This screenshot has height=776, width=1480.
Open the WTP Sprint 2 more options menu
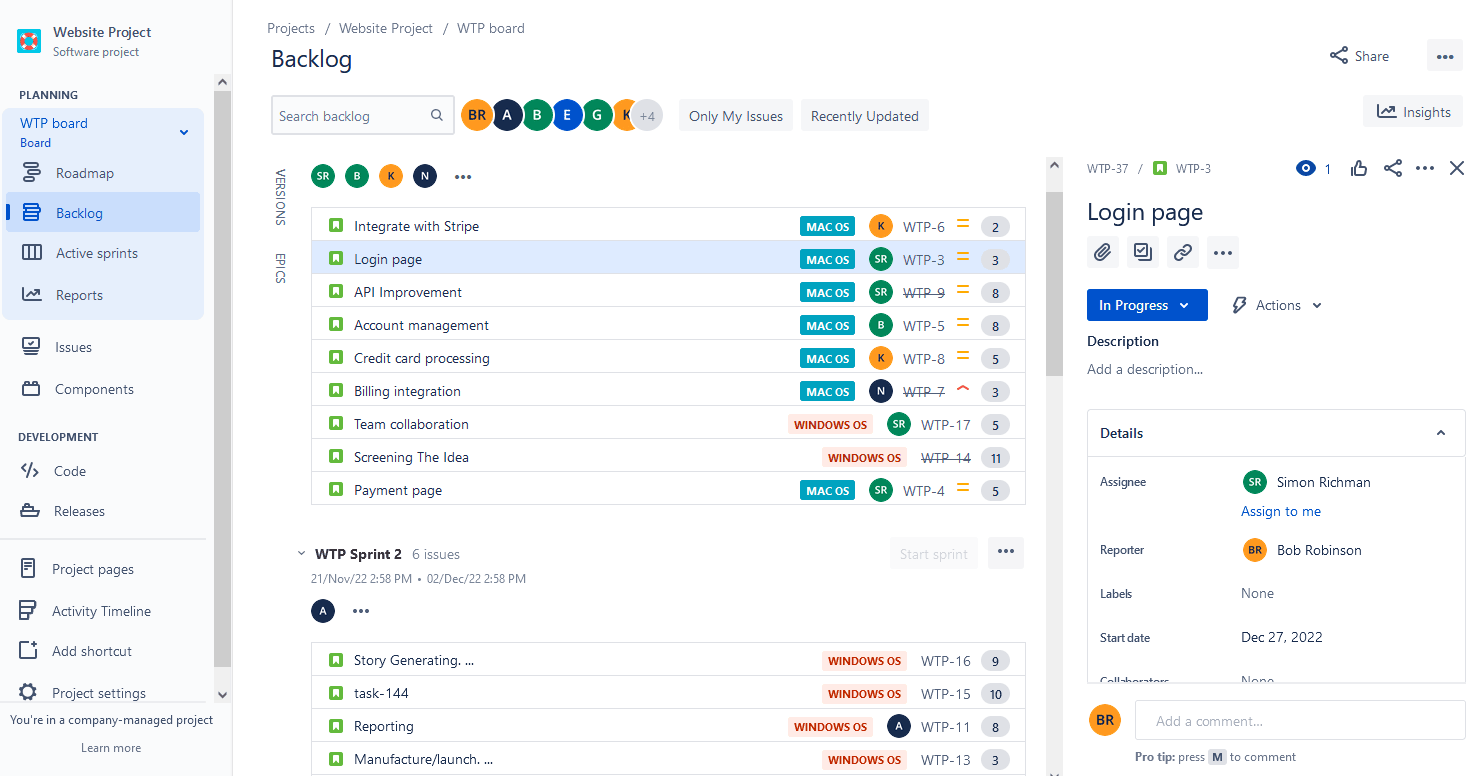(x=1005, y=552)
